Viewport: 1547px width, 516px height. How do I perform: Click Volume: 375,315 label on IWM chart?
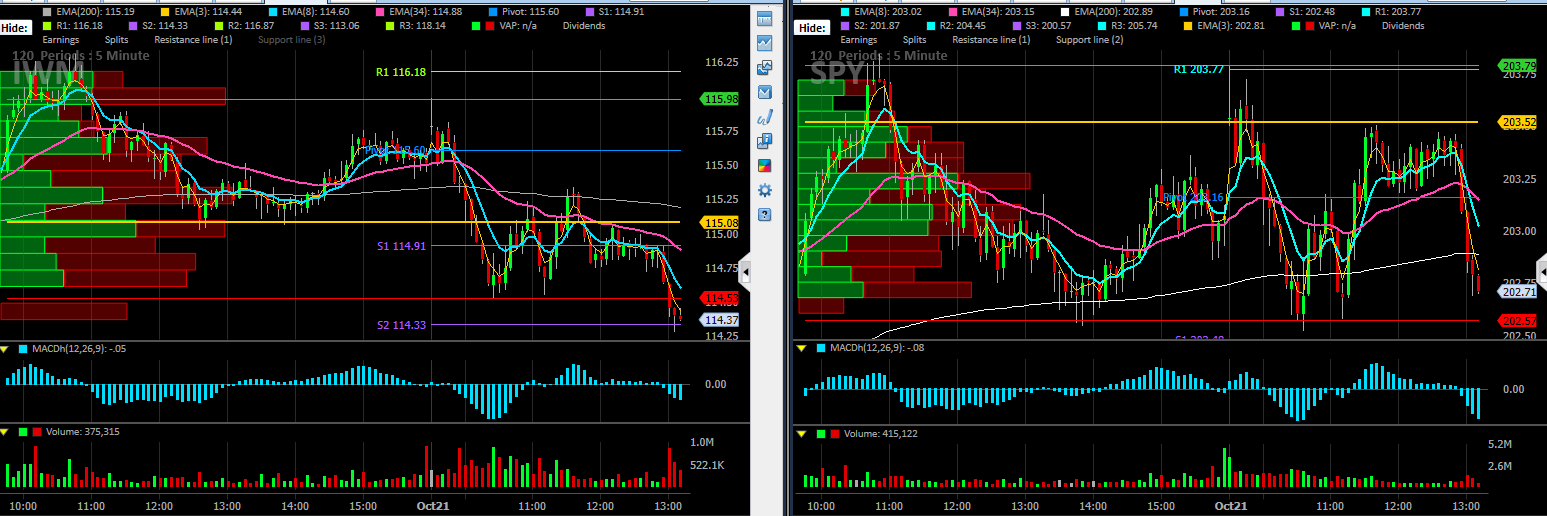(x=83, y=432)
